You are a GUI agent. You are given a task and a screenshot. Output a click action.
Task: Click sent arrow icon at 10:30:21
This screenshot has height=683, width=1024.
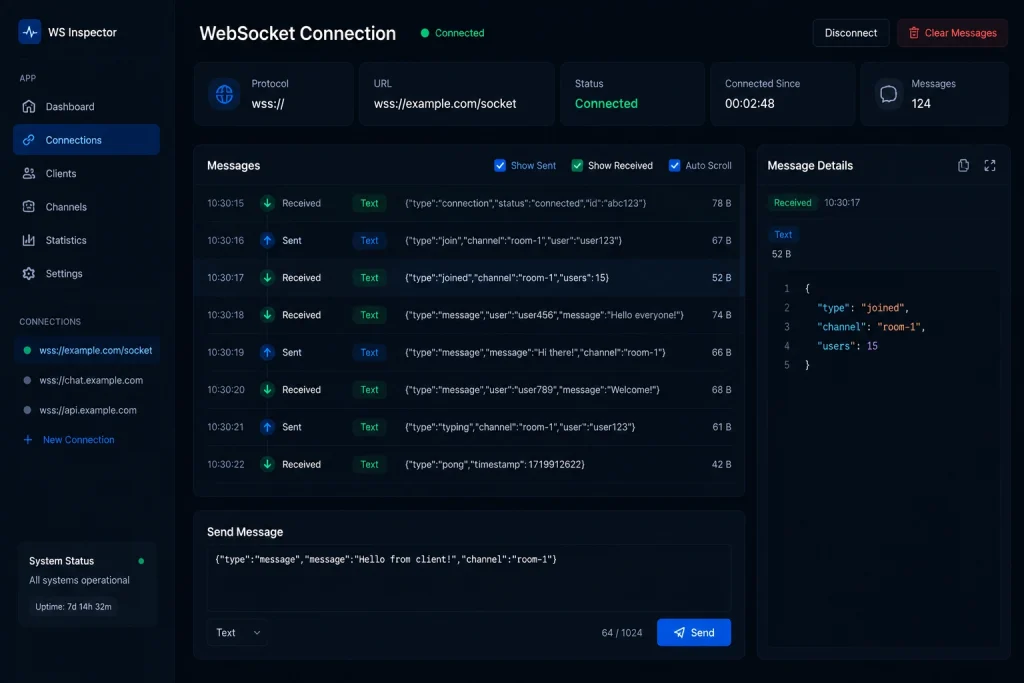267,426
